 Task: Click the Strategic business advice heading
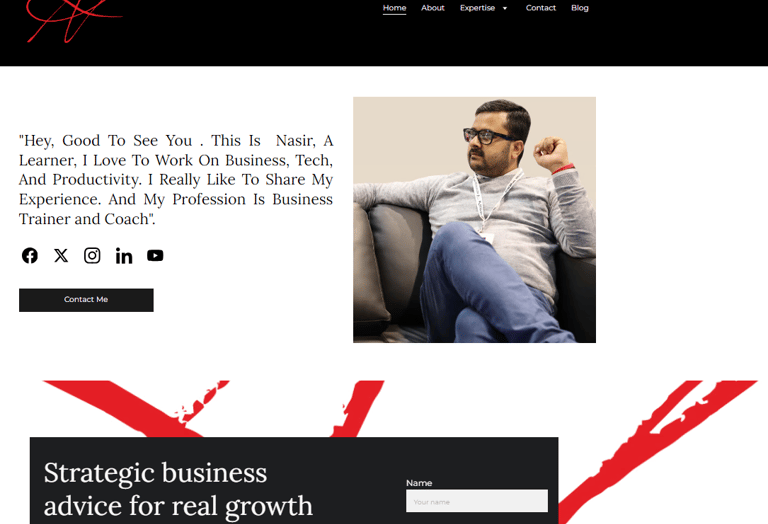(x=178, y=489)
